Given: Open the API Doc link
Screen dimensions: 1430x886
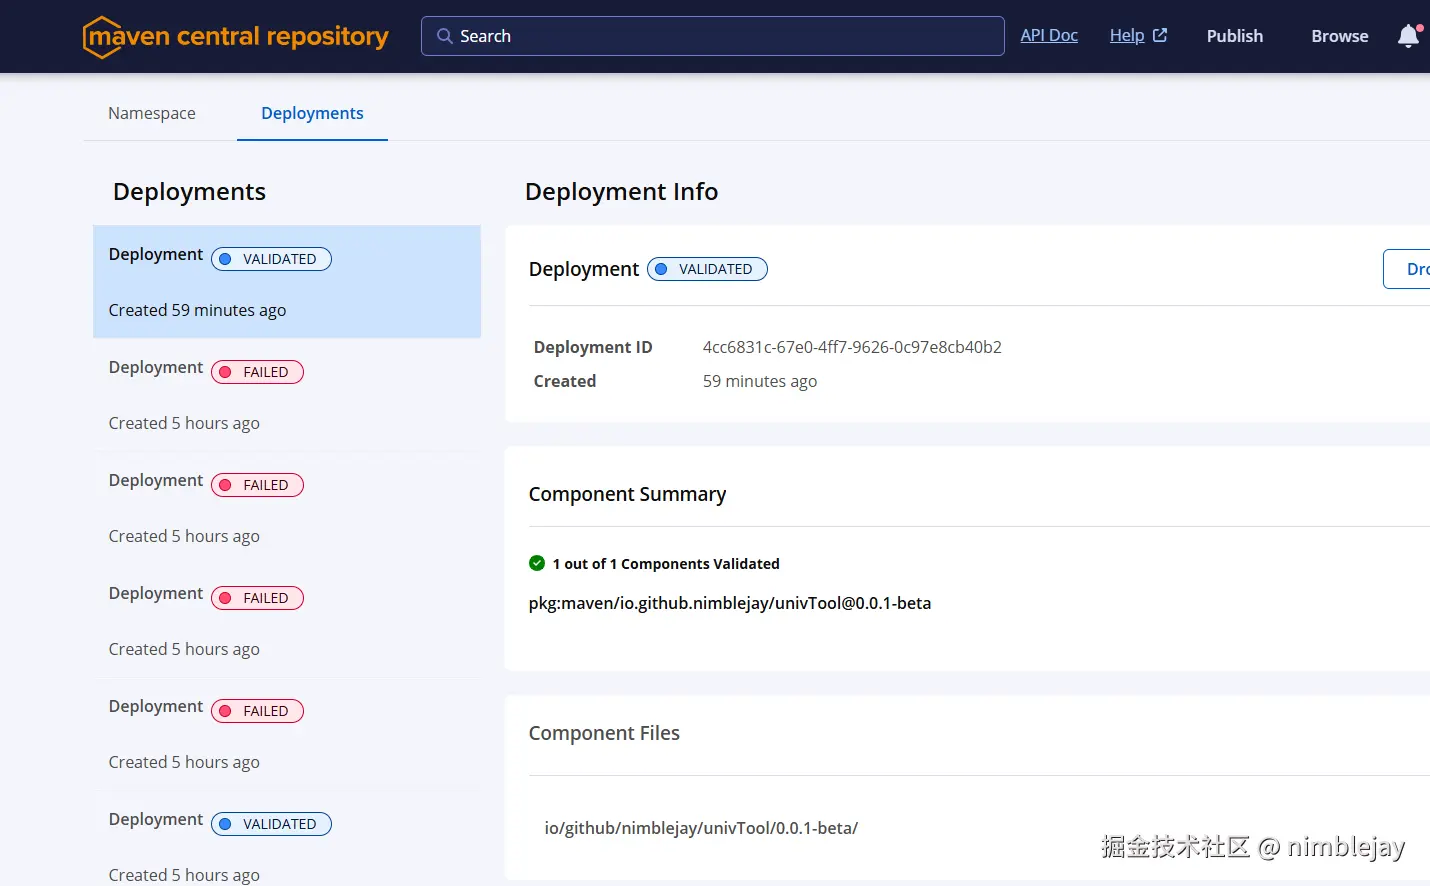Looking at the screenshot, I should pos(1049,35).
